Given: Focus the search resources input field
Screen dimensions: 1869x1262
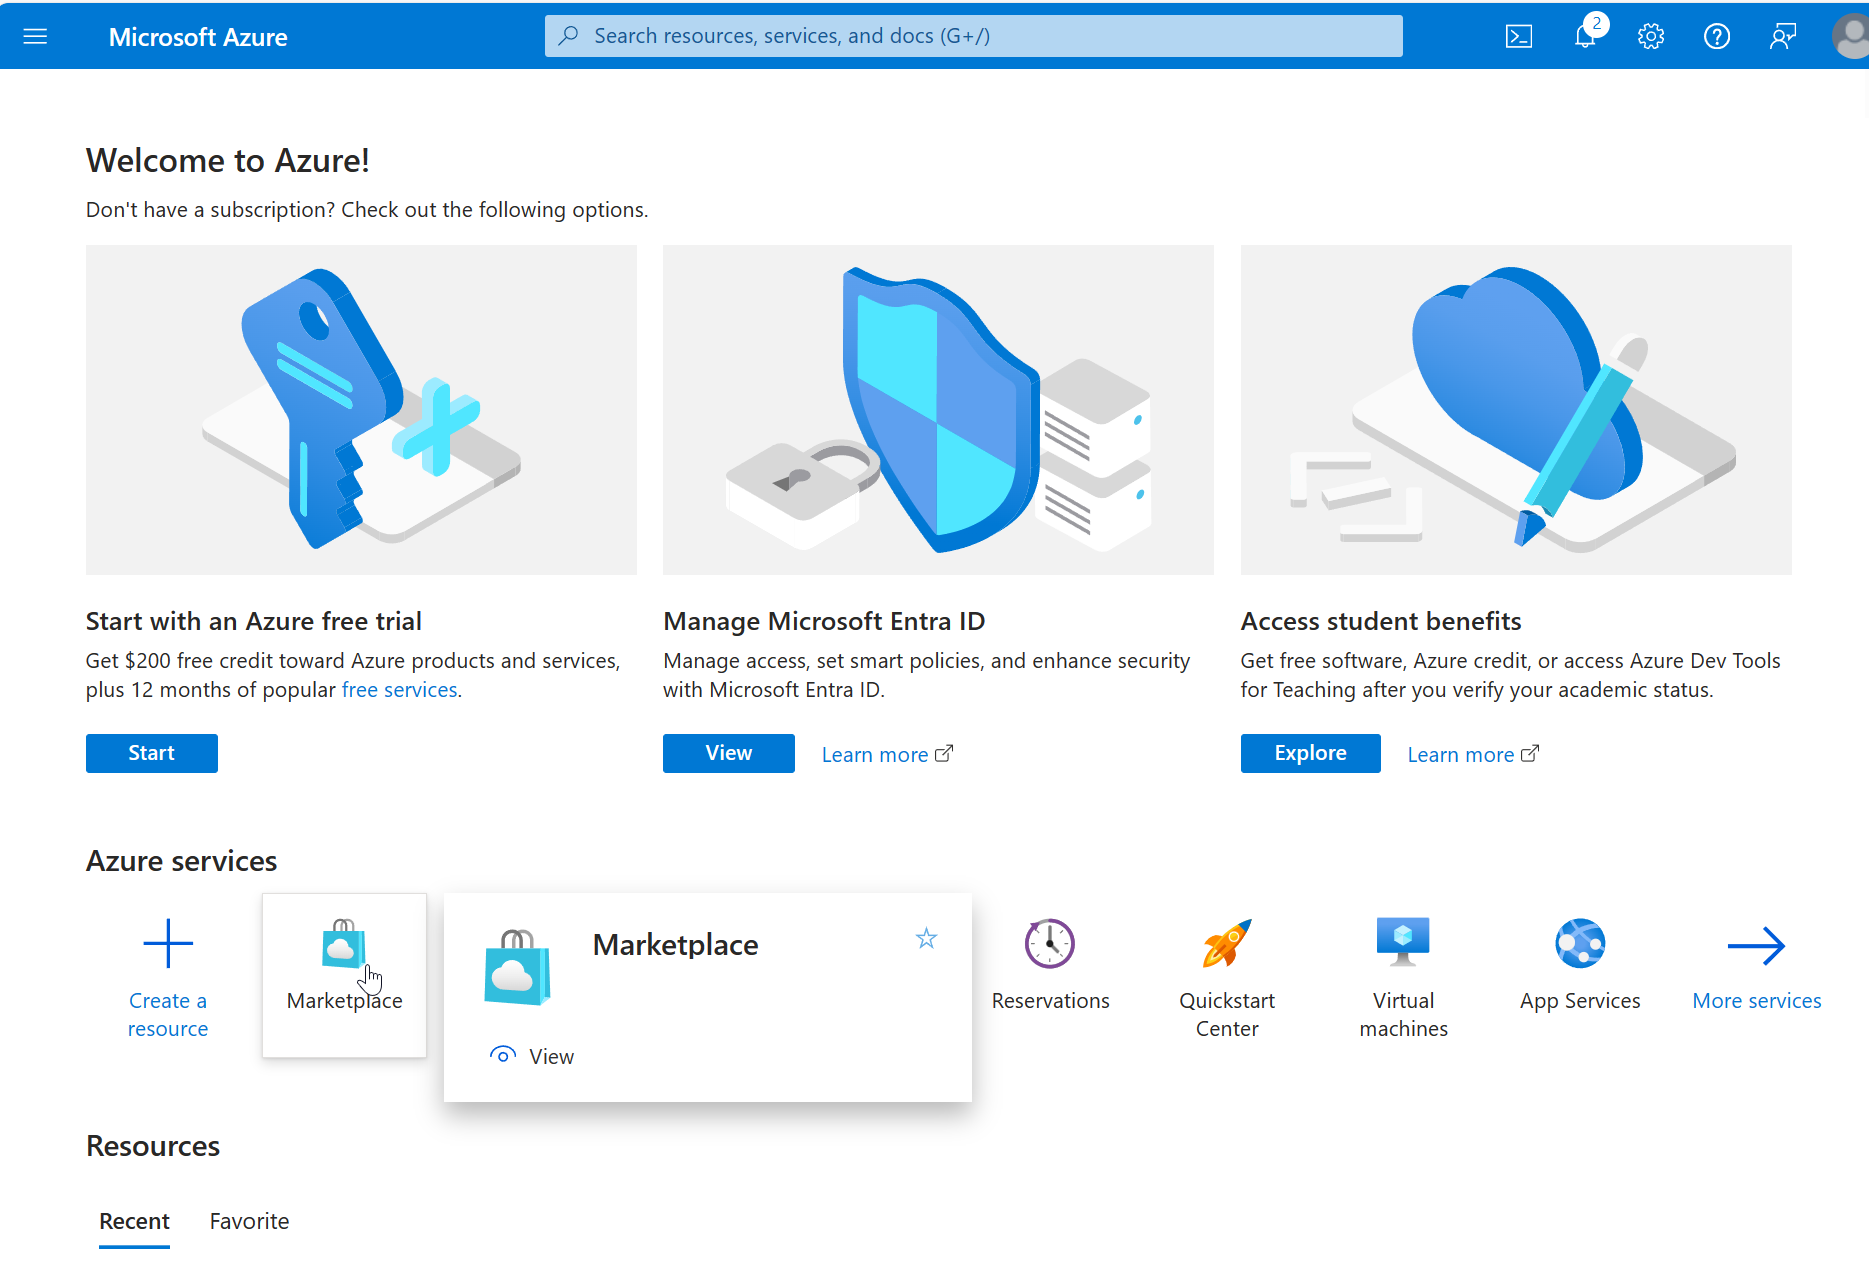Looking at the screenshot, I should point(973,36).
